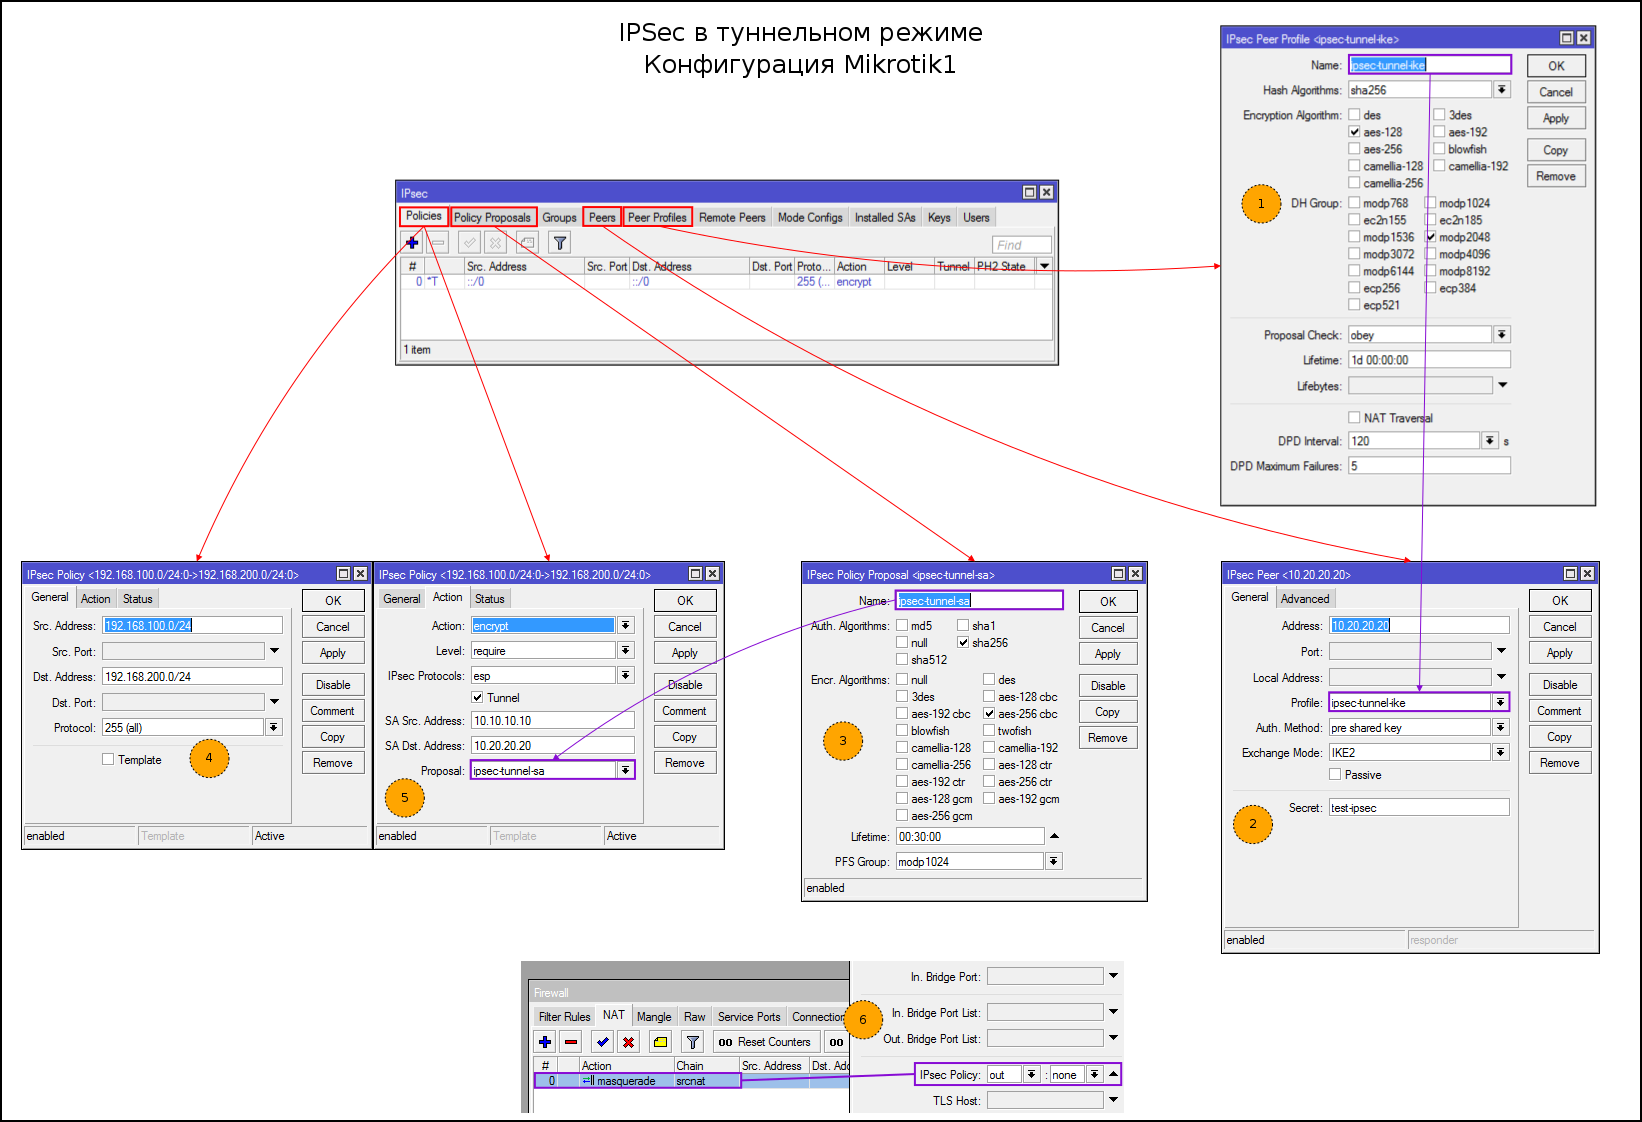Image resolution: width=1642 pixels, height=1122 pixels.
Task: Toggle modp2048 DH Group checkbox
Action: (x=1431, y=237)
